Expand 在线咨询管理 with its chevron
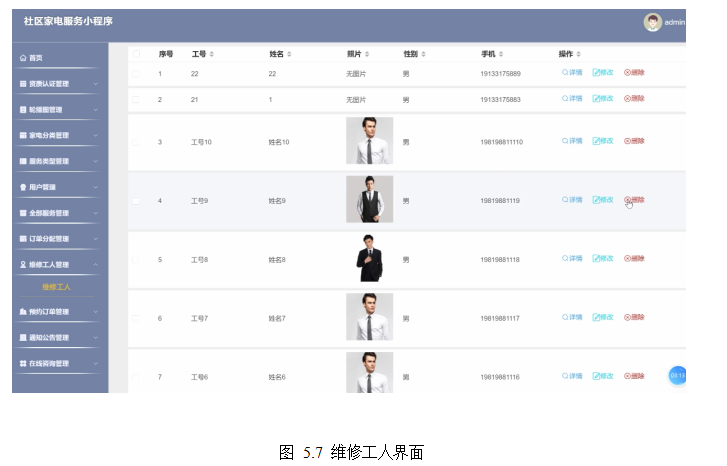The image size is (727, 466). pyautogui.click(x=96, y=364)
